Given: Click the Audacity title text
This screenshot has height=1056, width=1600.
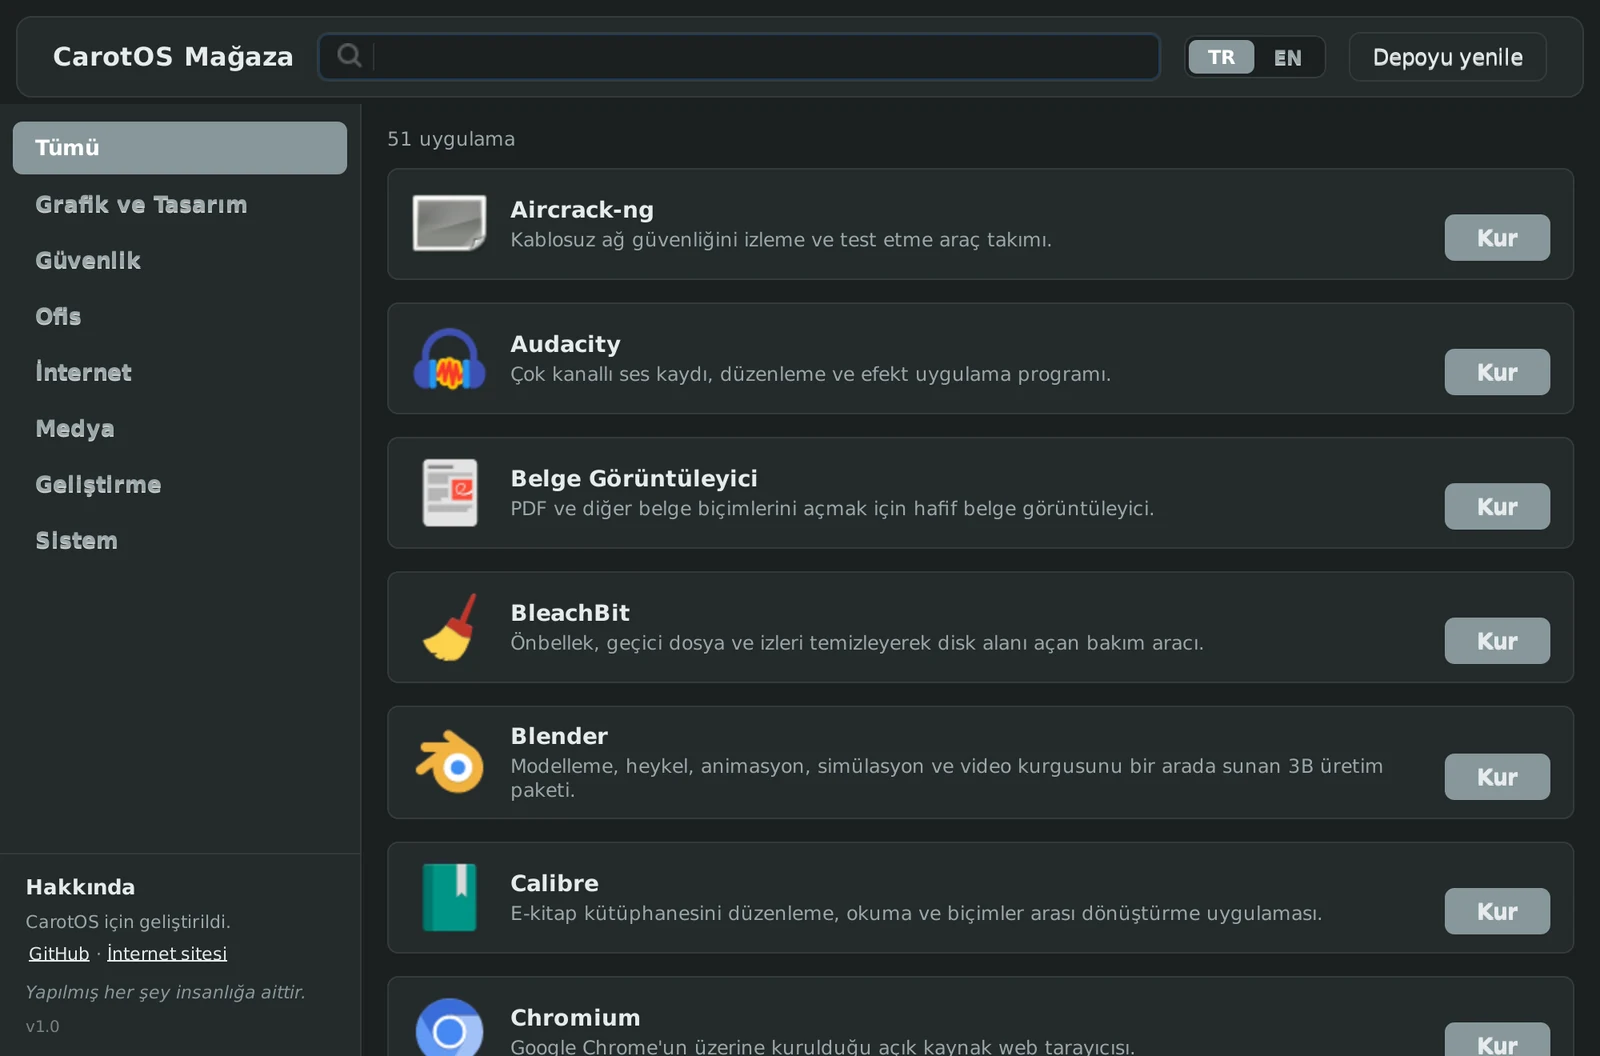Looking at the screenshot, I should tap(565, 344).
